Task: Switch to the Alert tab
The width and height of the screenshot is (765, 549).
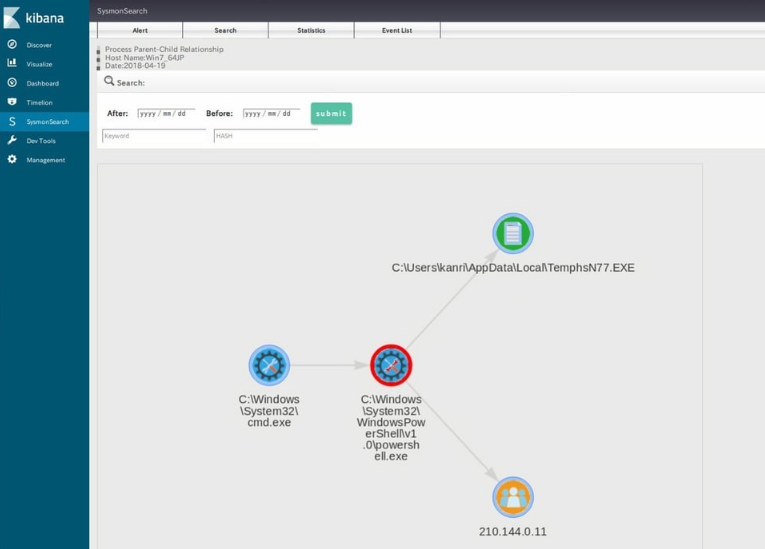Action: point(140,31)
